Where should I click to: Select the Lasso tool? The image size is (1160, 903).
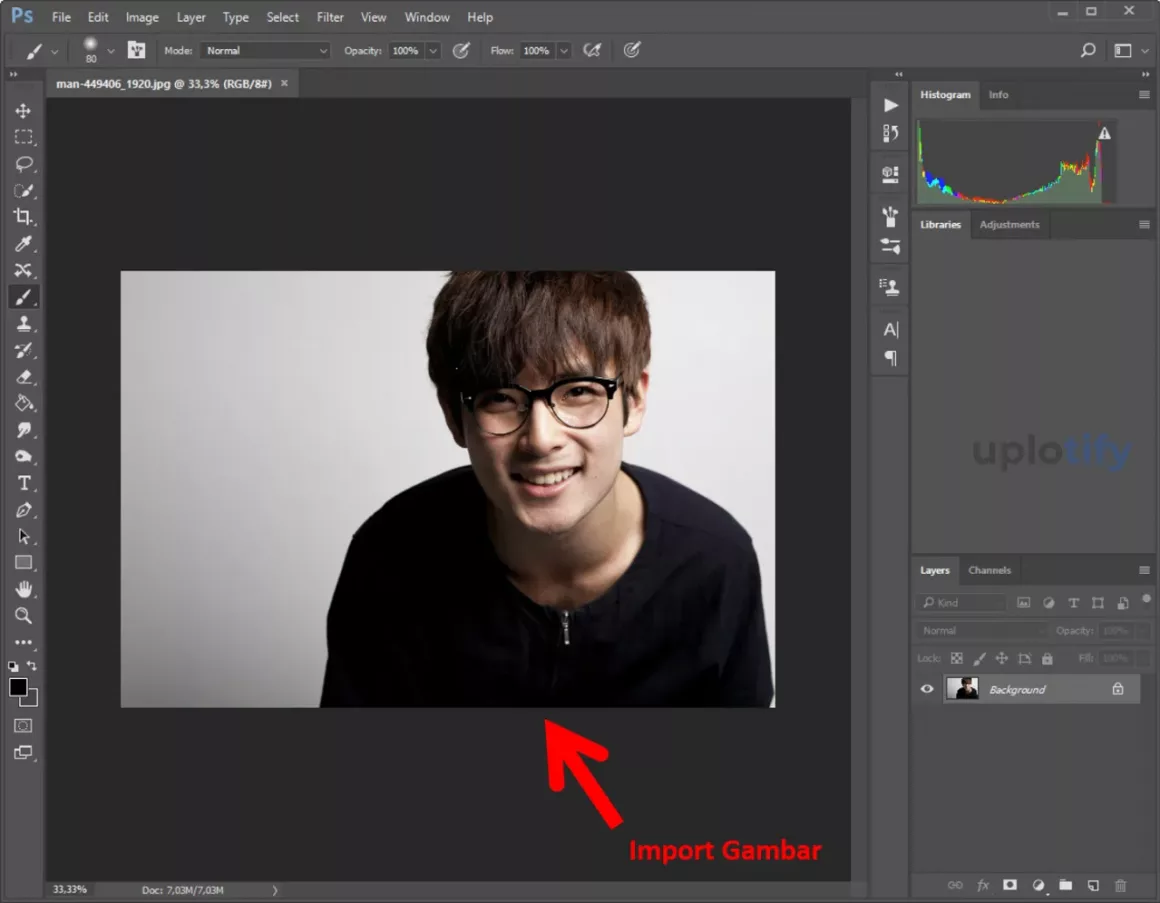pyautogui.click(x=23, y=164)
